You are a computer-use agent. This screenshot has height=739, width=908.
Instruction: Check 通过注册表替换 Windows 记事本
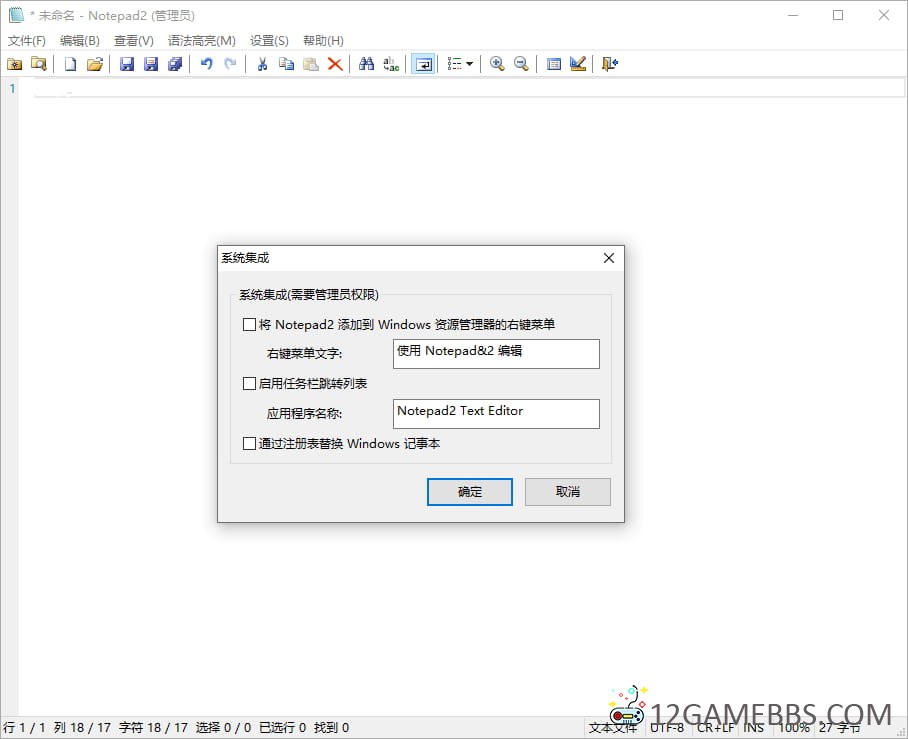249,444
